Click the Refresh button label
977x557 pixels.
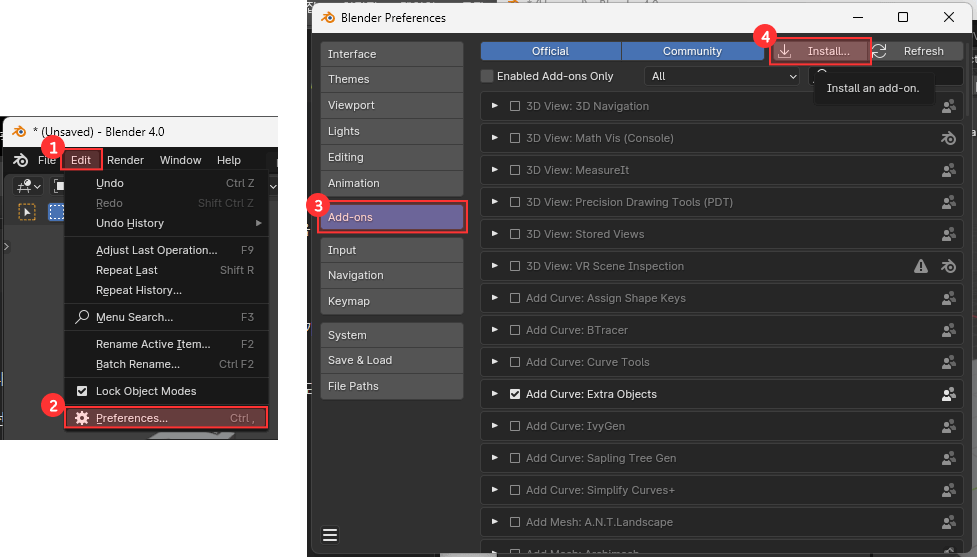click(x=923, y=51)
